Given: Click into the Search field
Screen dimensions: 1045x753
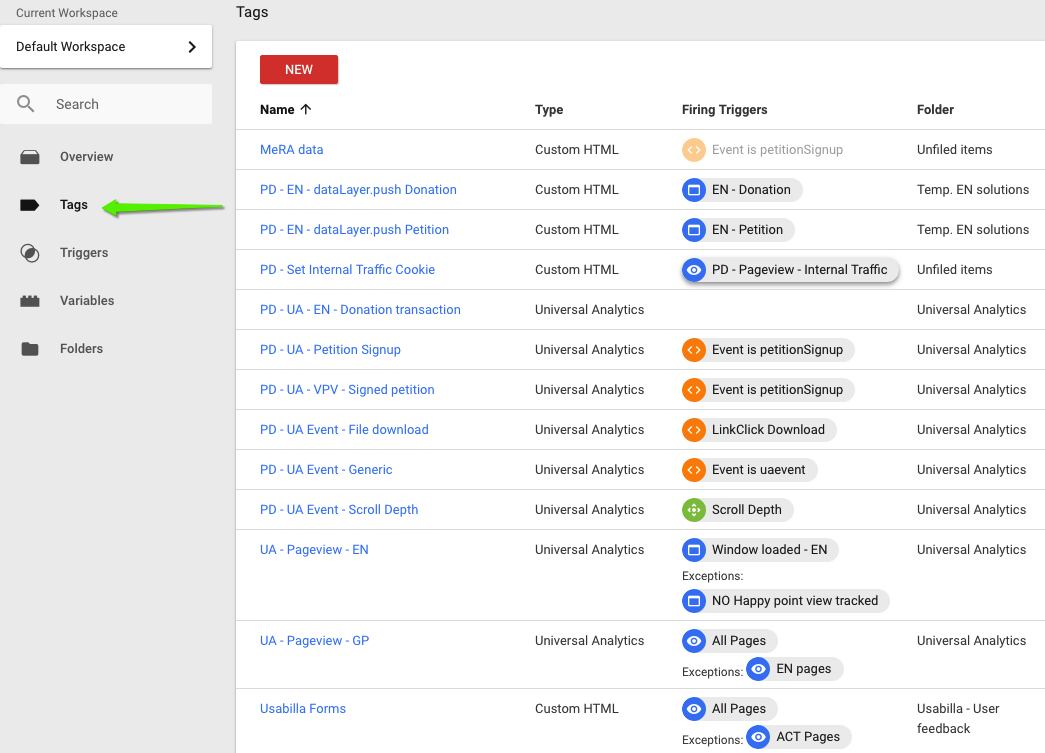Looking at the screenshot, I should pos(106,104).
